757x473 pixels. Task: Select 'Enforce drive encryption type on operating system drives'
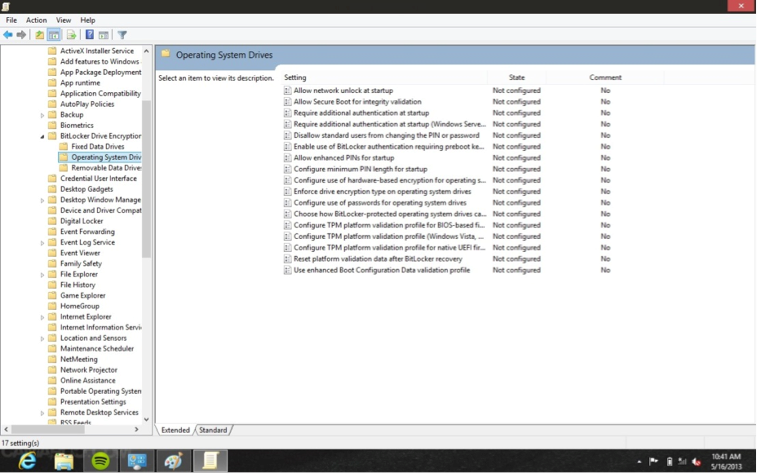pos(382,191)
